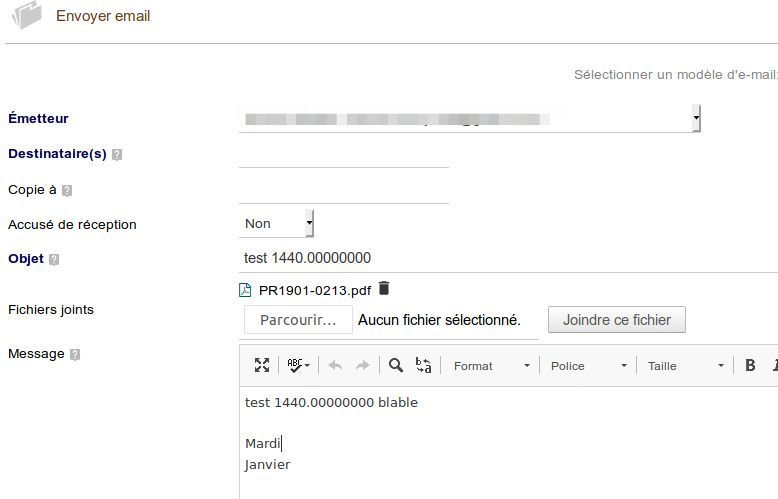Open the Find magnifier tool
778x499 pixels.
pos(396,366)
